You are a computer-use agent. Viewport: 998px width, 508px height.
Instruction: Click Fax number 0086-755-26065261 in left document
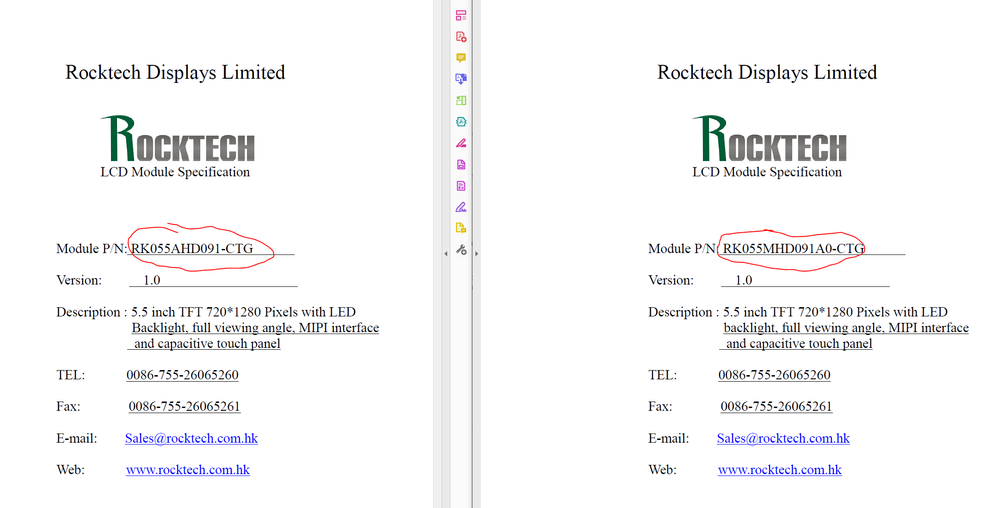click(x=184, y=406)
